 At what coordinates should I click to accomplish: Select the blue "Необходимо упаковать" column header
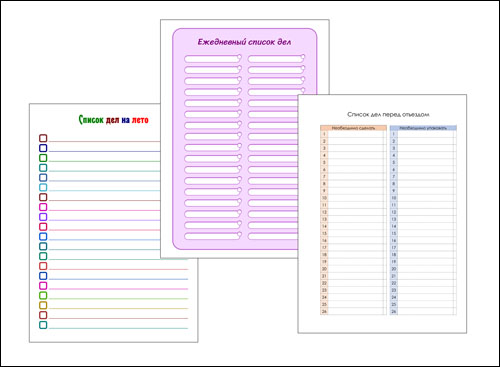coord(423,128)
